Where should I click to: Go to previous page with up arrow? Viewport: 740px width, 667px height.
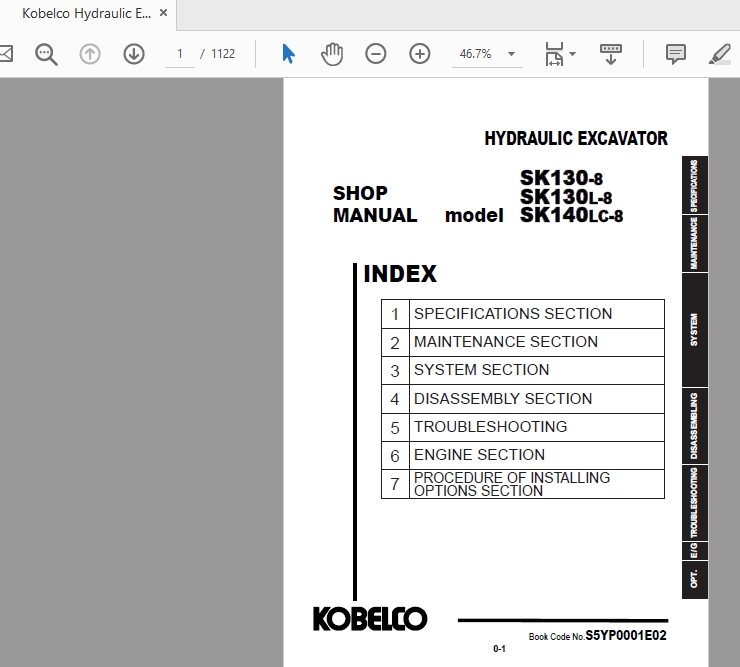tap(90, 54)
